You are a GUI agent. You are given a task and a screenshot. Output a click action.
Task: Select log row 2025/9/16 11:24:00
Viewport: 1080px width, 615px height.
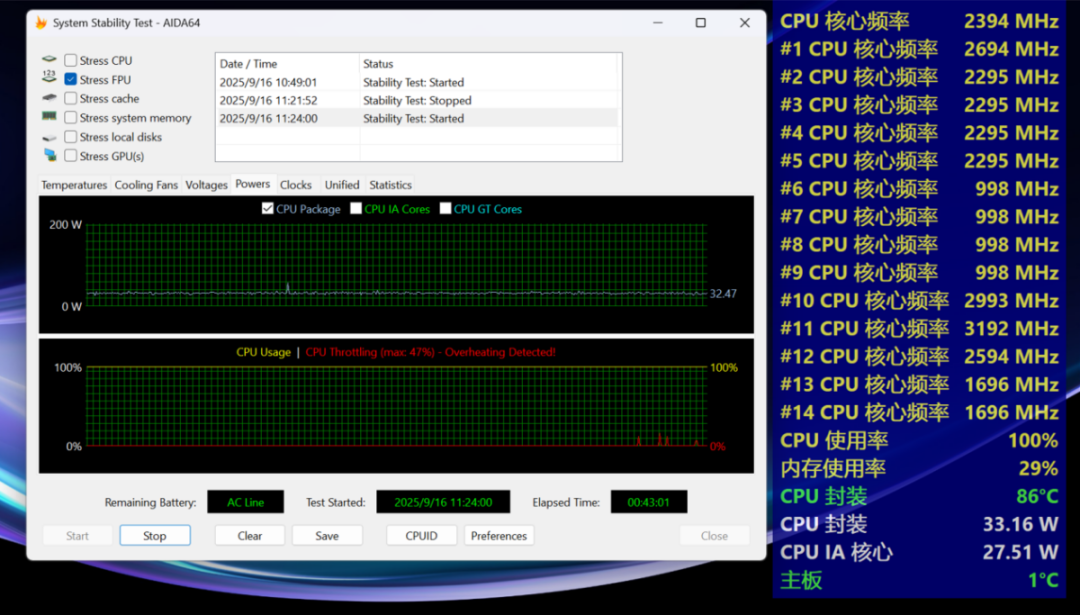(x=418, y=118)
